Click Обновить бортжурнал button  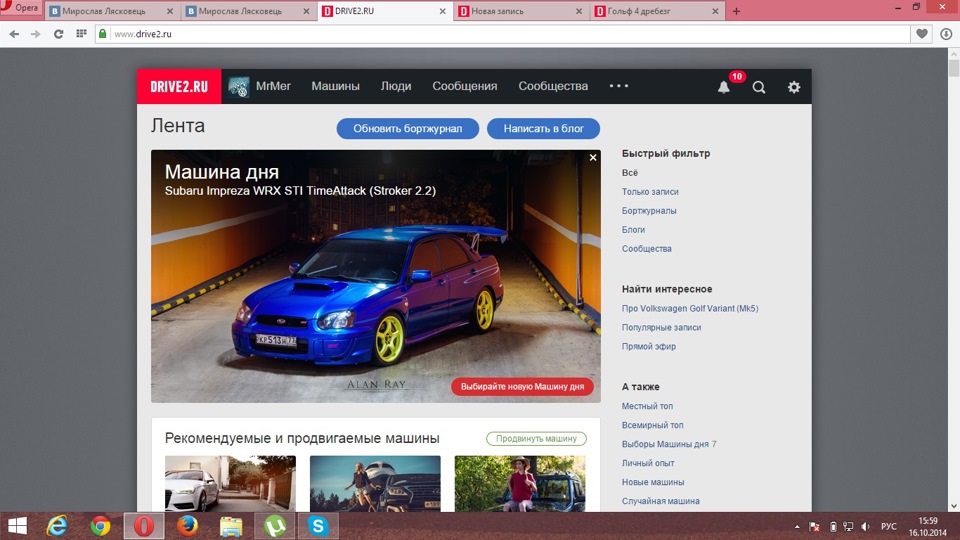pos(408,129)
